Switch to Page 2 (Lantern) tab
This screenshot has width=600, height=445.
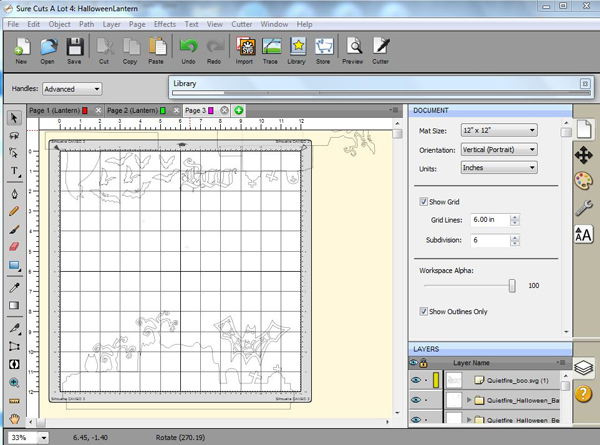(134, 110)
